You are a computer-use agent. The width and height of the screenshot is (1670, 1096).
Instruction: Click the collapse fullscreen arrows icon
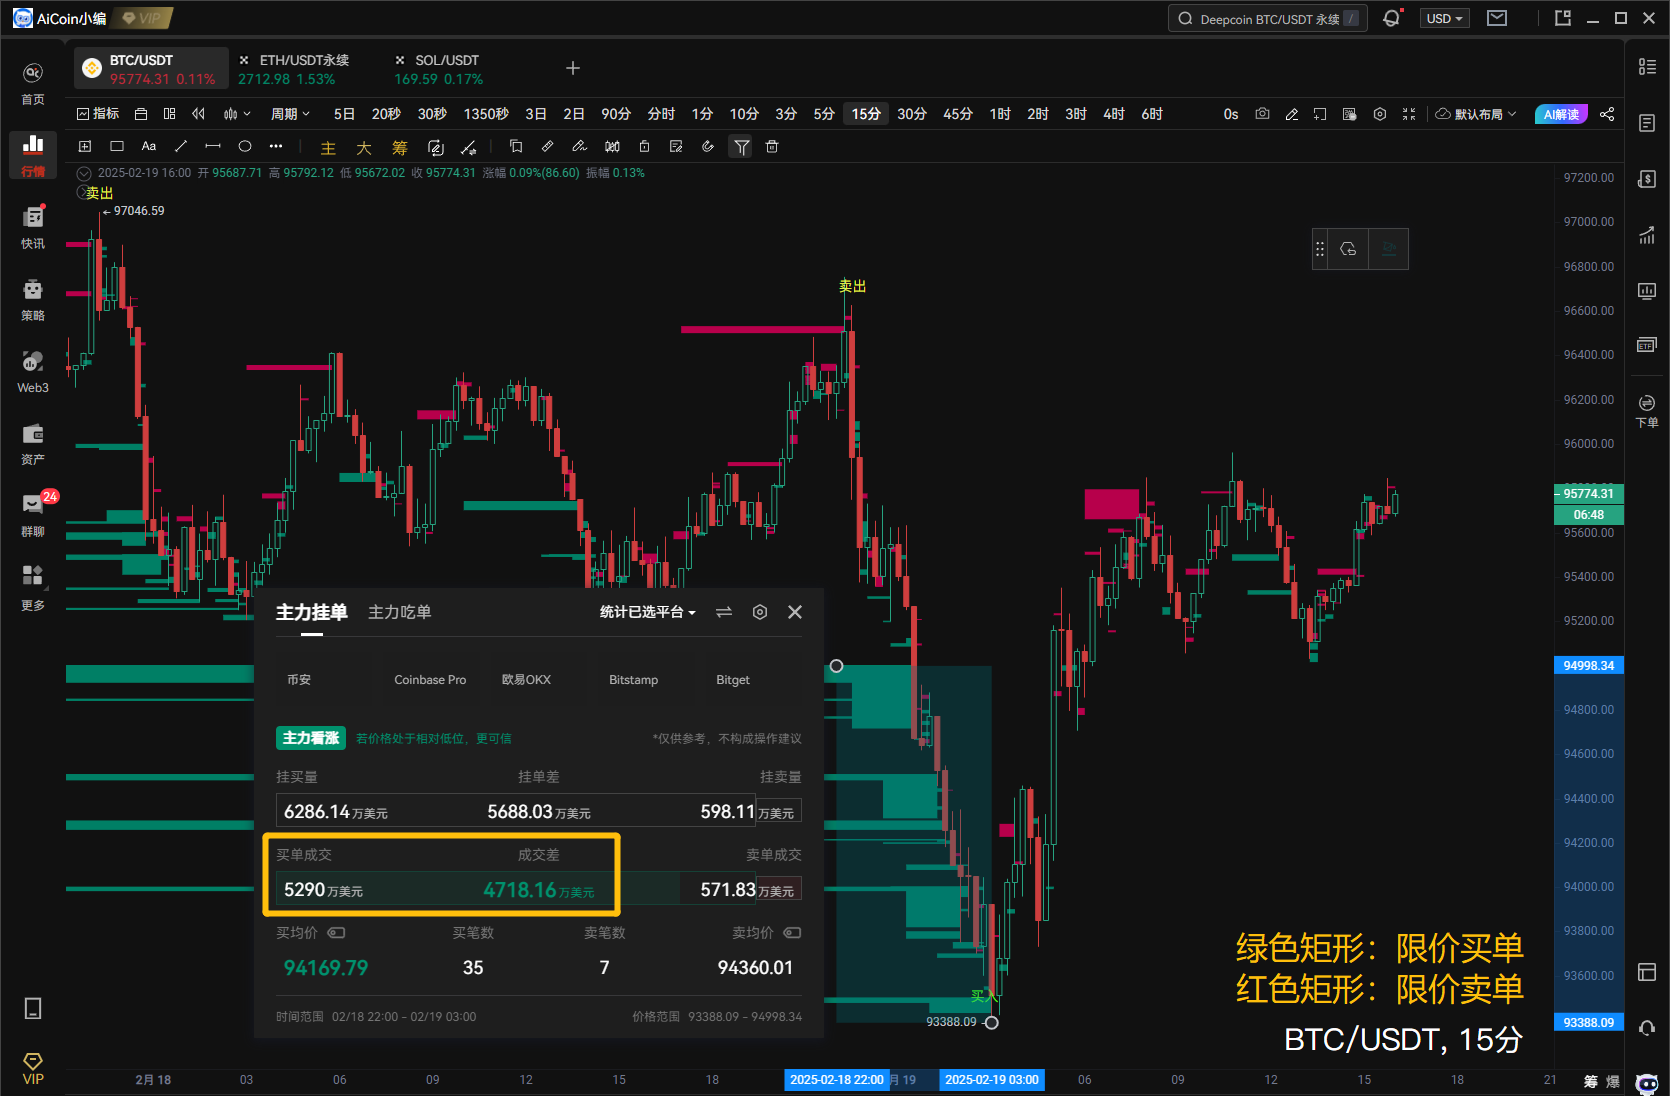pos(1409,114)
